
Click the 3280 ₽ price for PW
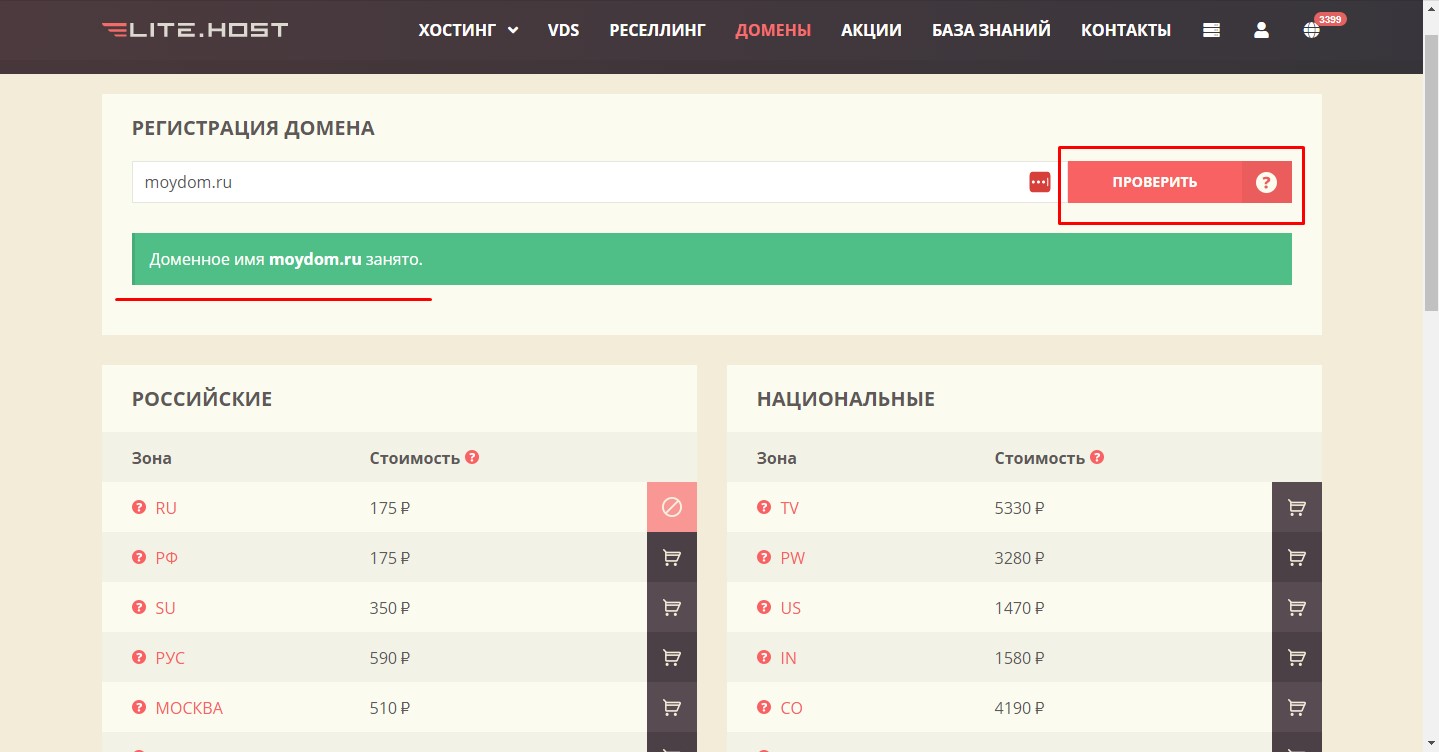(1020, 558)
